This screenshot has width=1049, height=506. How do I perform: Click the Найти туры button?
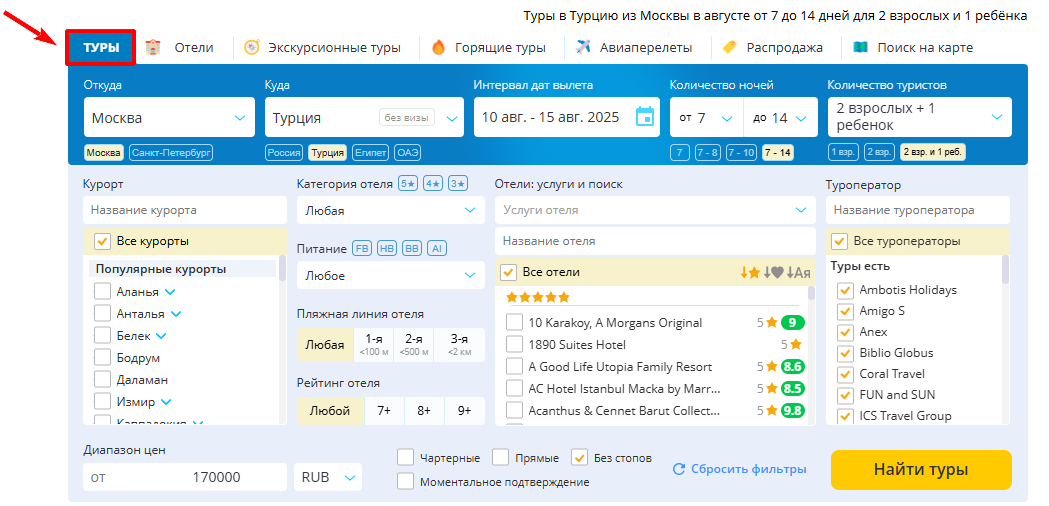click(x=921, y=469)
